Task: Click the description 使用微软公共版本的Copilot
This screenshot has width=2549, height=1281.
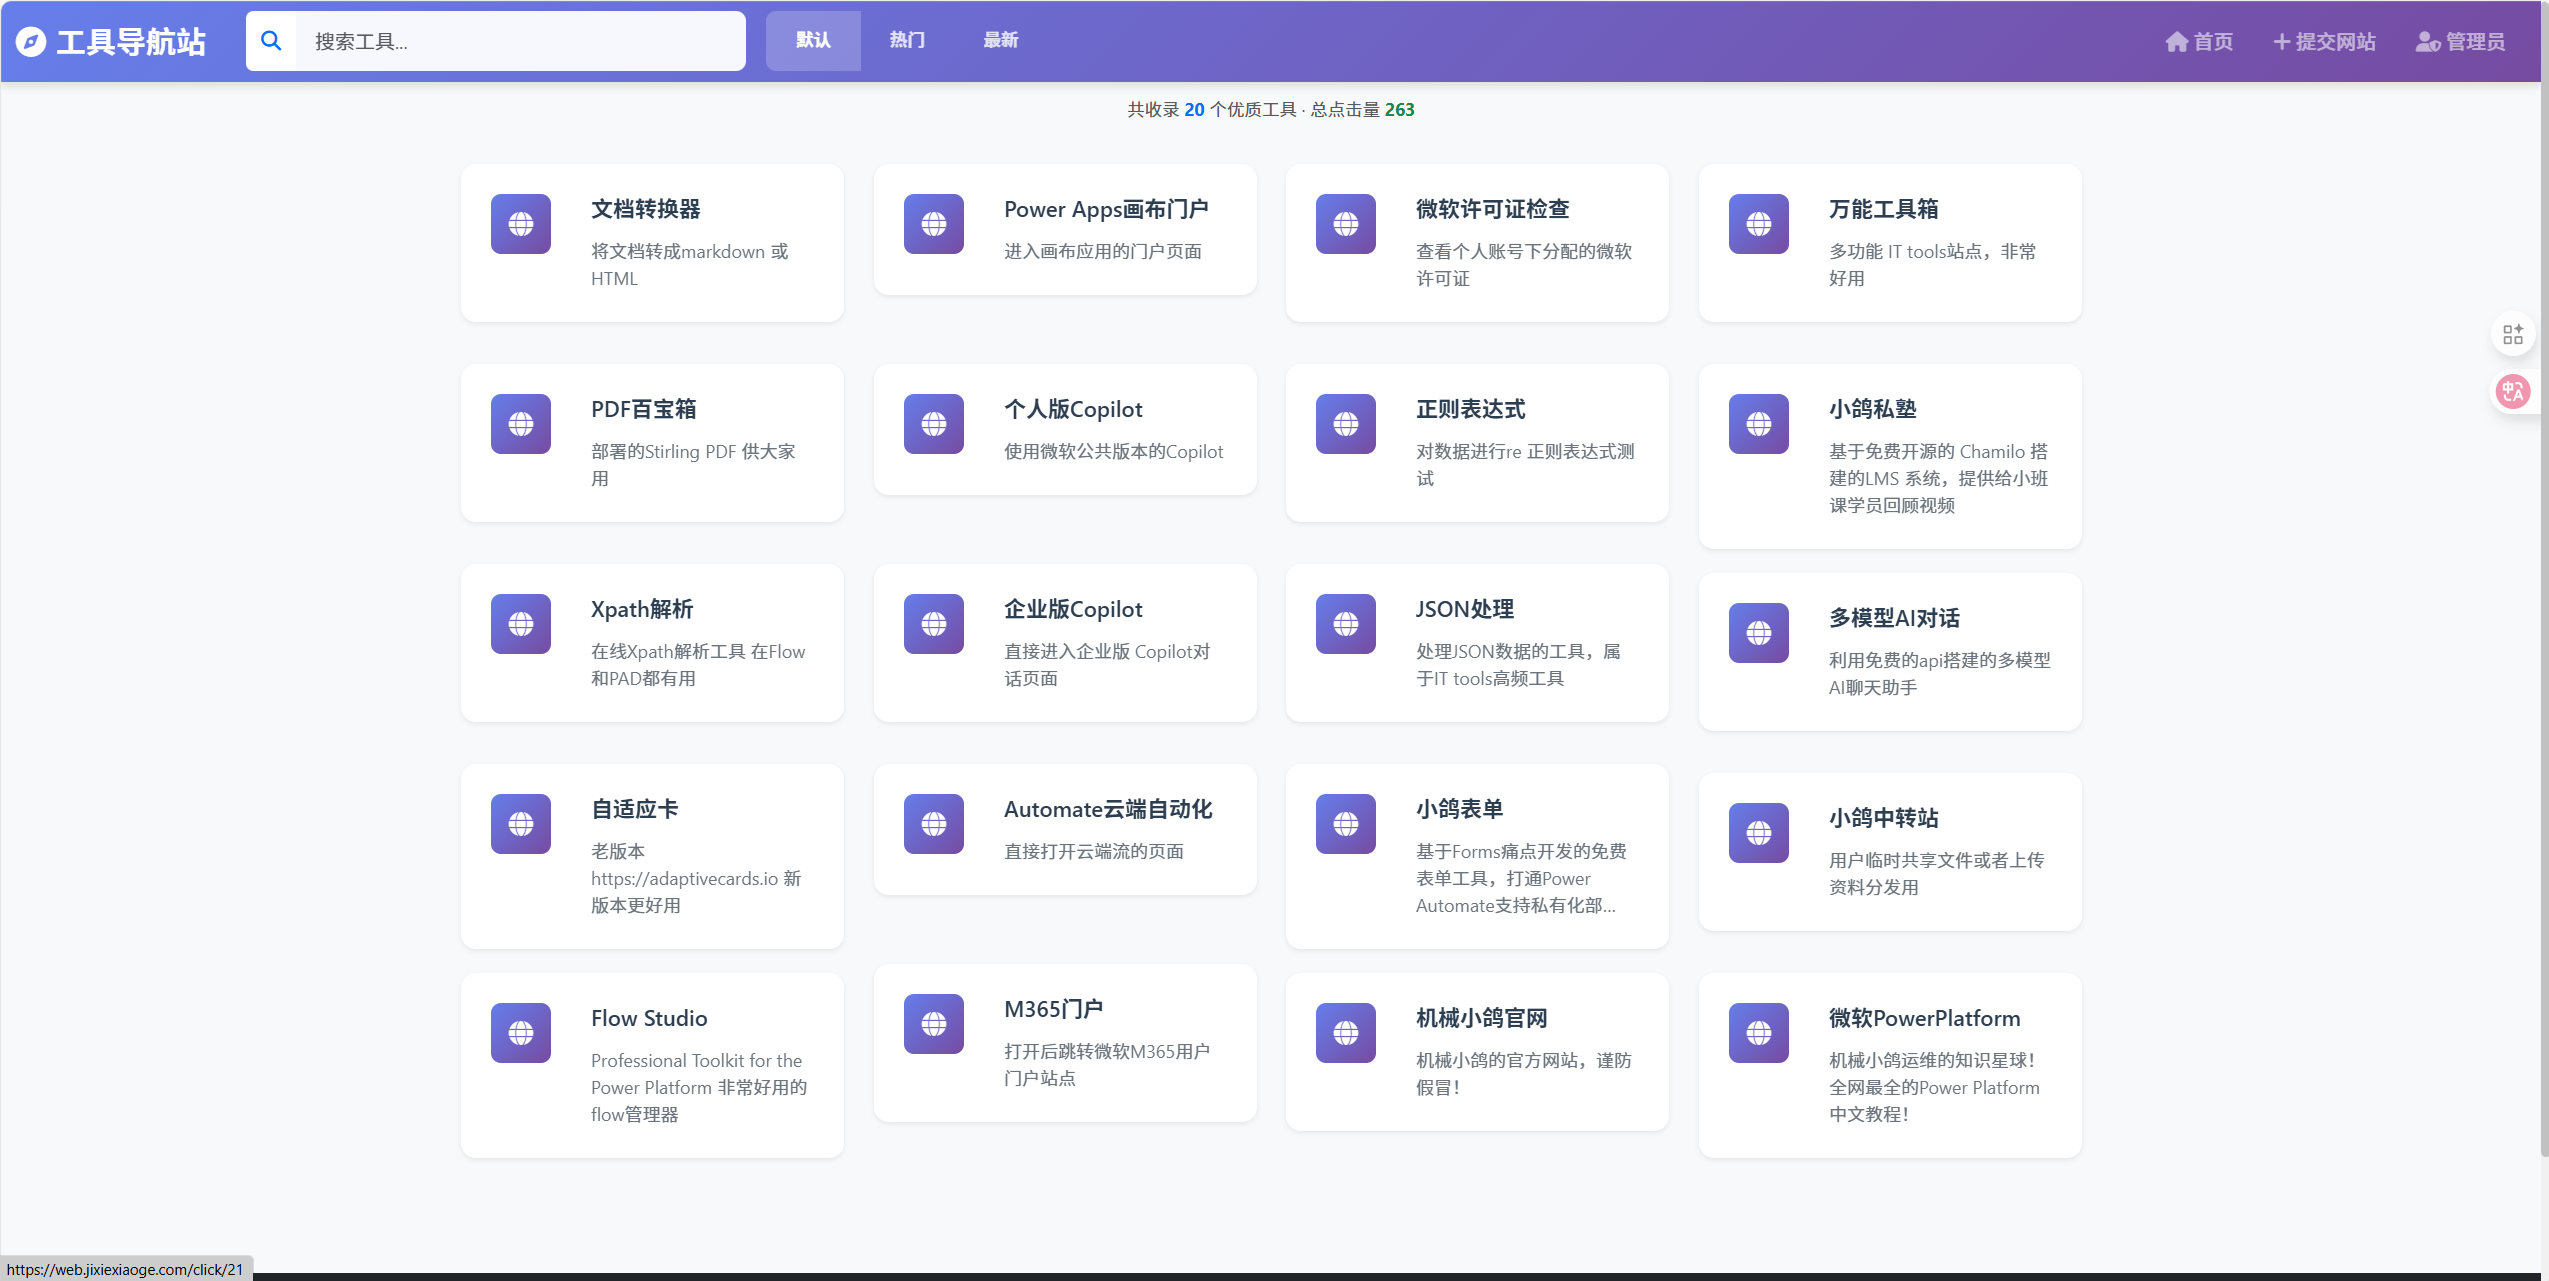Action: [1114, 451]
